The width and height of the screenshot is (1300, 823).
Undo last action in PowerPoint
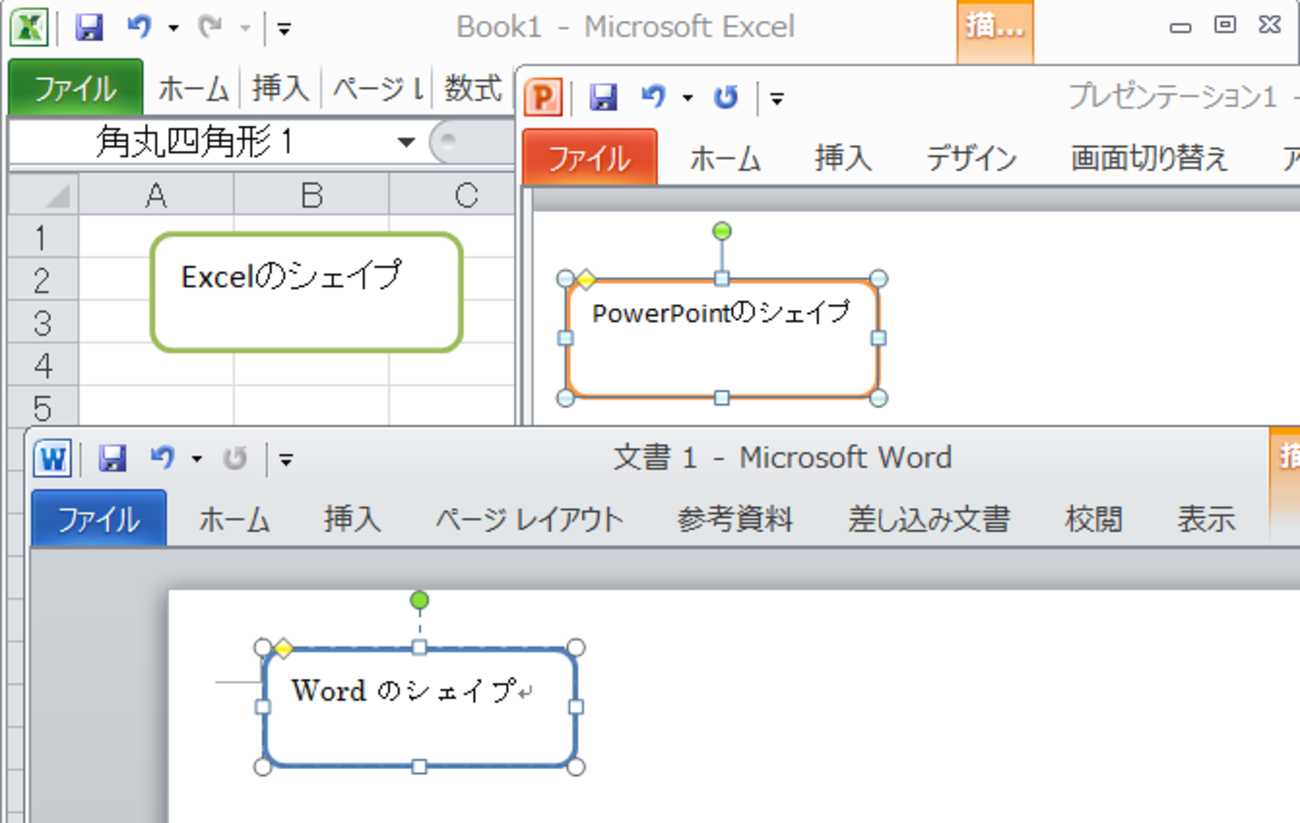pyautogui.click(x=653, y=97)
